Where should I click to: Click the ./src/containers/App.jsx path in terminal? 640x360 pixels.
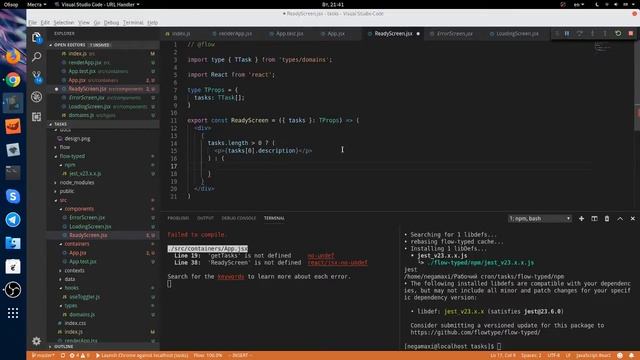pos(207,249)
